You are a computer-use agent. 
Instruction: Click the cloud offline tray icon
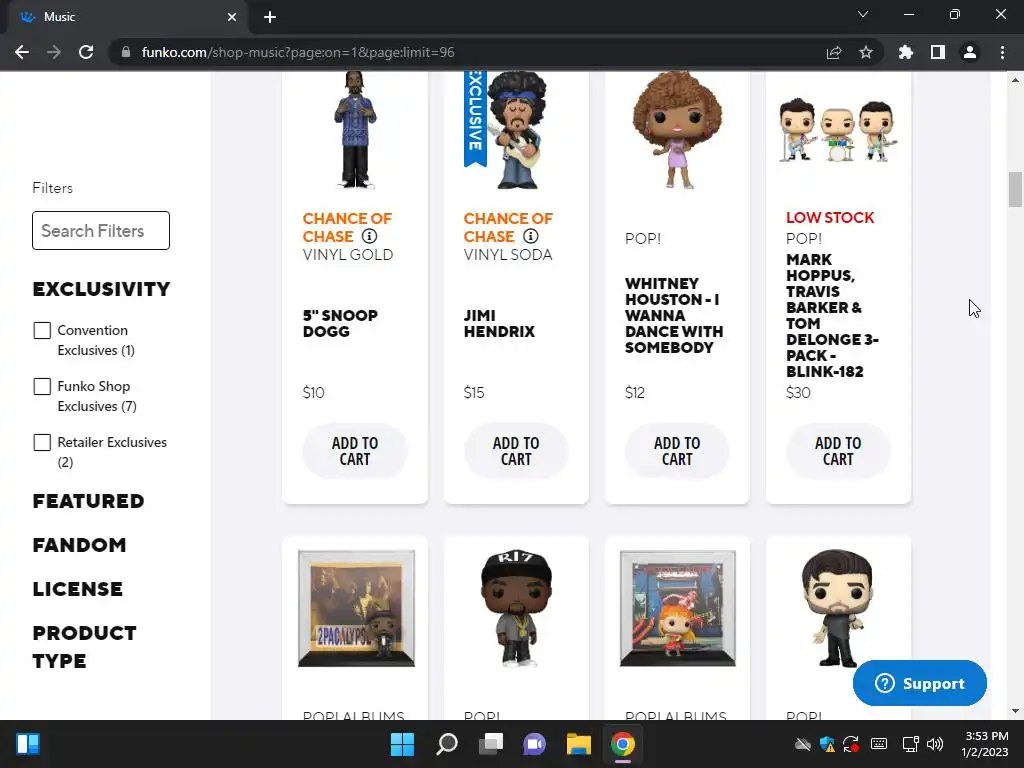803,744
